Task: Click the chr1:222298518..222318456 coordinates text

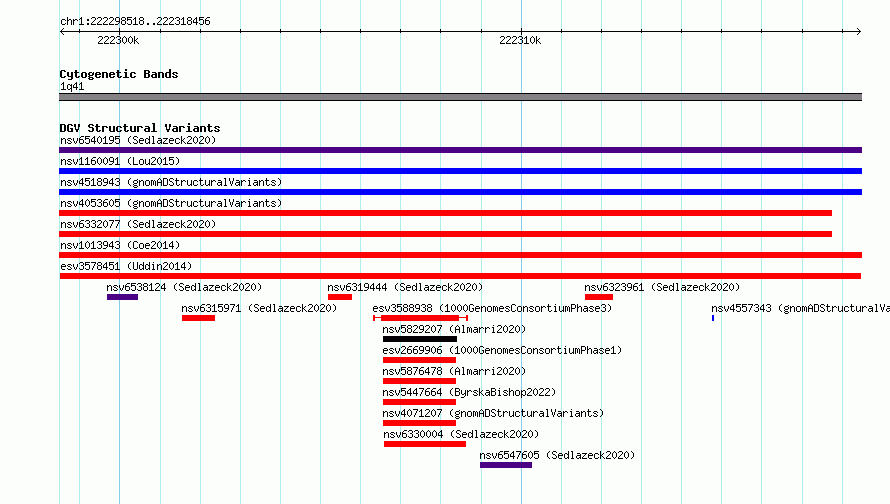Action: click(135, 22)
